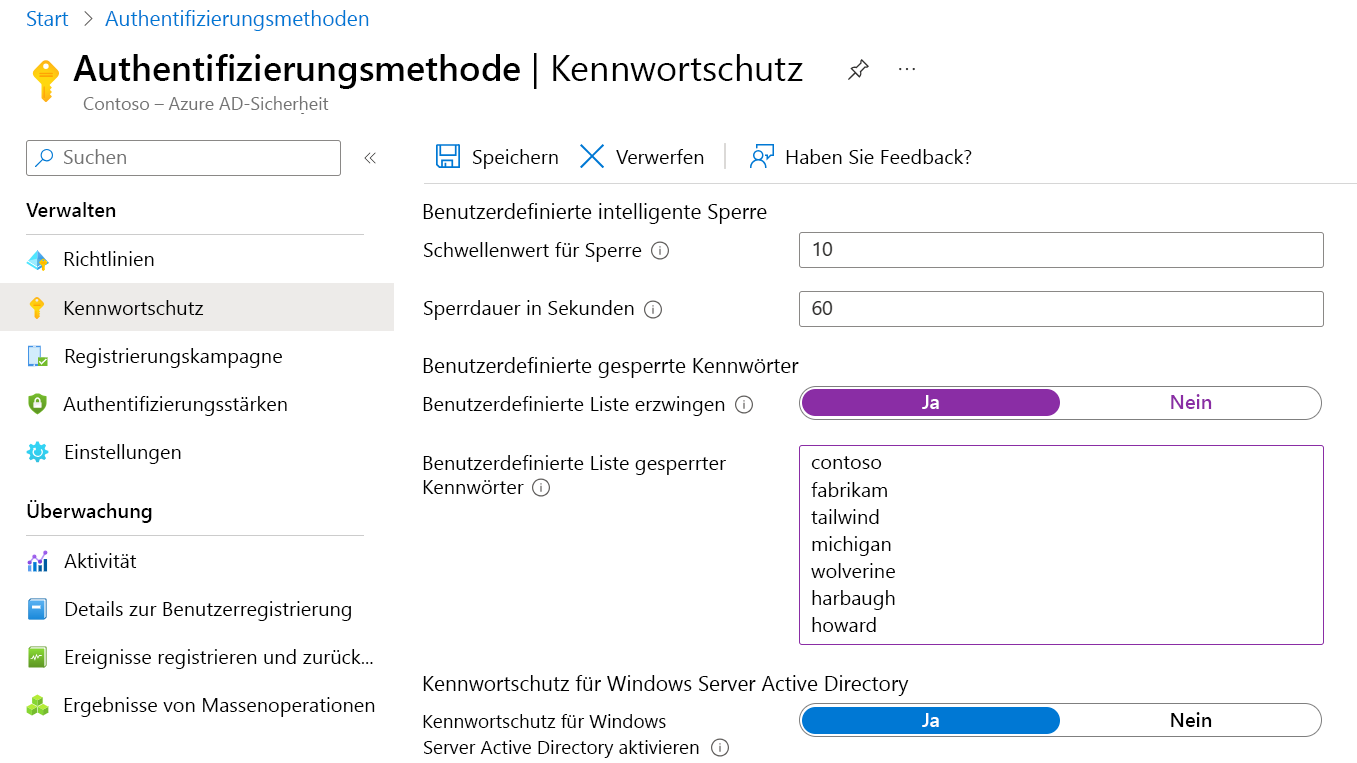Image resolution: width=1357 pixels, height=763 pixels.
Task: Click 'fabrikam' in banned password list
Action: (849, 490)
